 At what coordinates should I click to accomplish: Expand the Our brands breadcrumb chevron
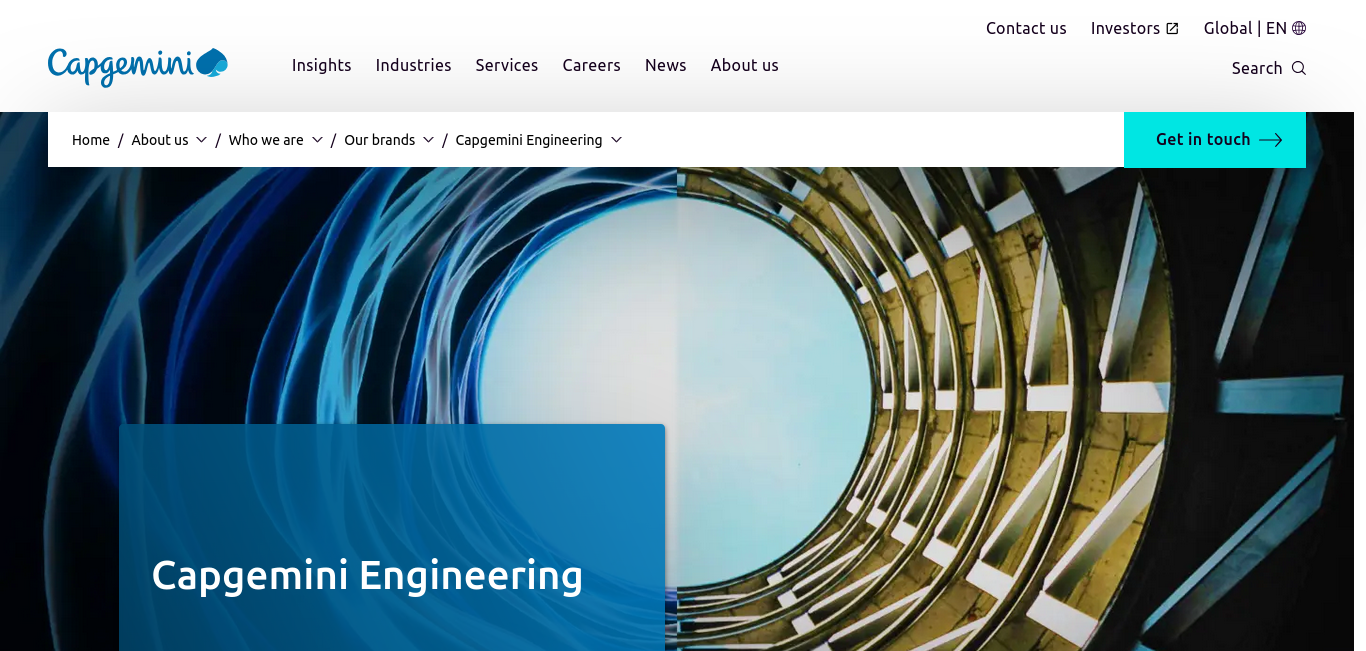[x=428, y=140]
